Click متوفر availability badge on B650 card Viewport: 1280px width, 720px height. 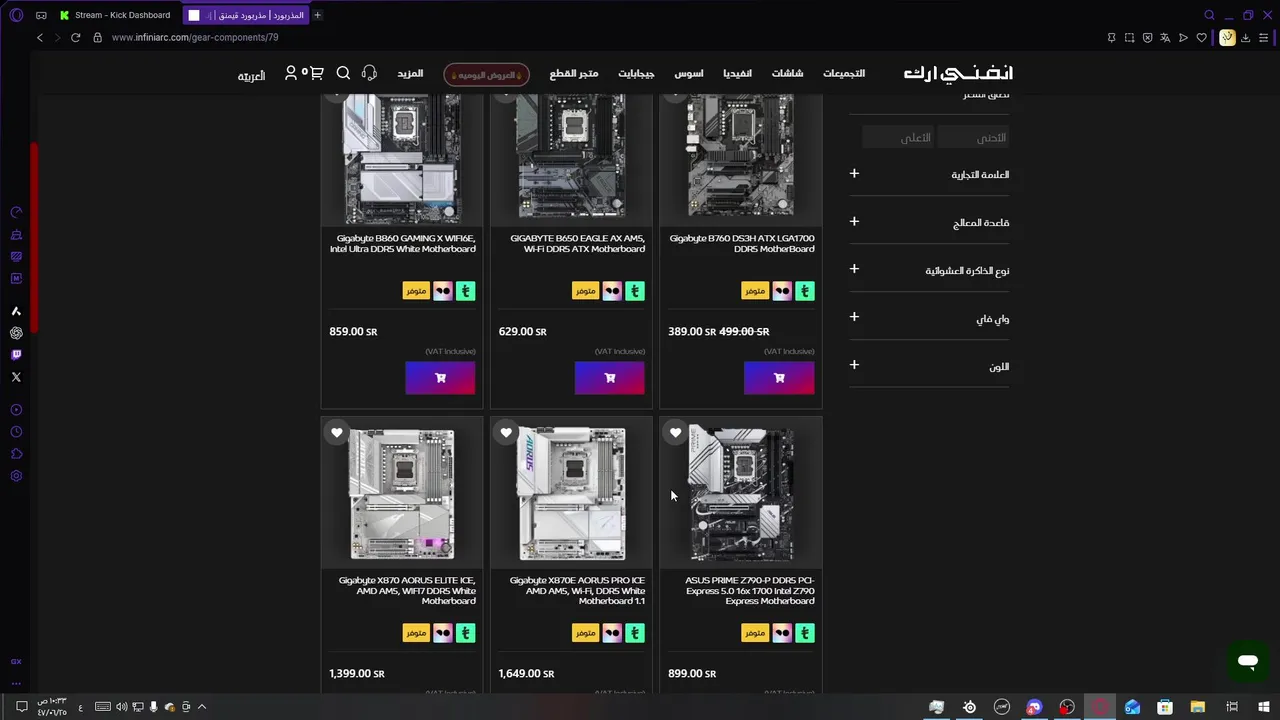point(585,291)
